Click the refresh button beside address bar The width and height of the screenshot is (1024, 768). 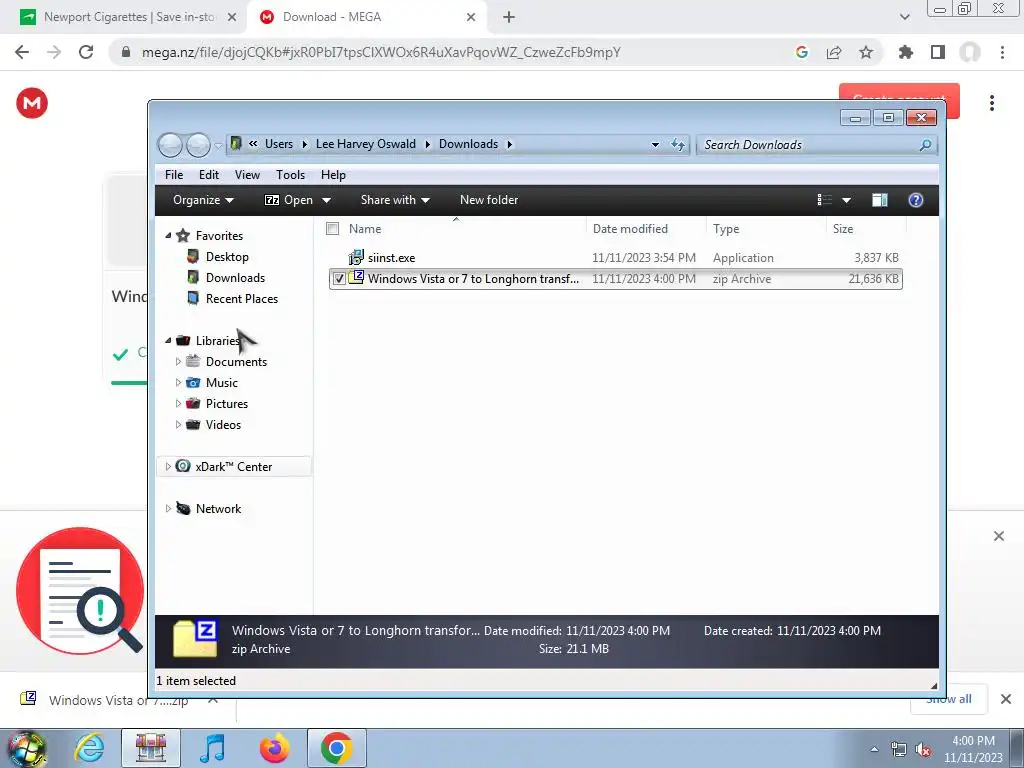click(678, 144)
